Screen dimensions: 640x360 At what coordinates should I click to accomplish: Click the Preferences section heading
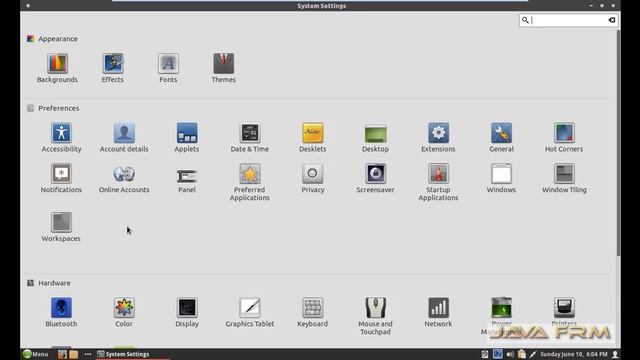point(58,108)
